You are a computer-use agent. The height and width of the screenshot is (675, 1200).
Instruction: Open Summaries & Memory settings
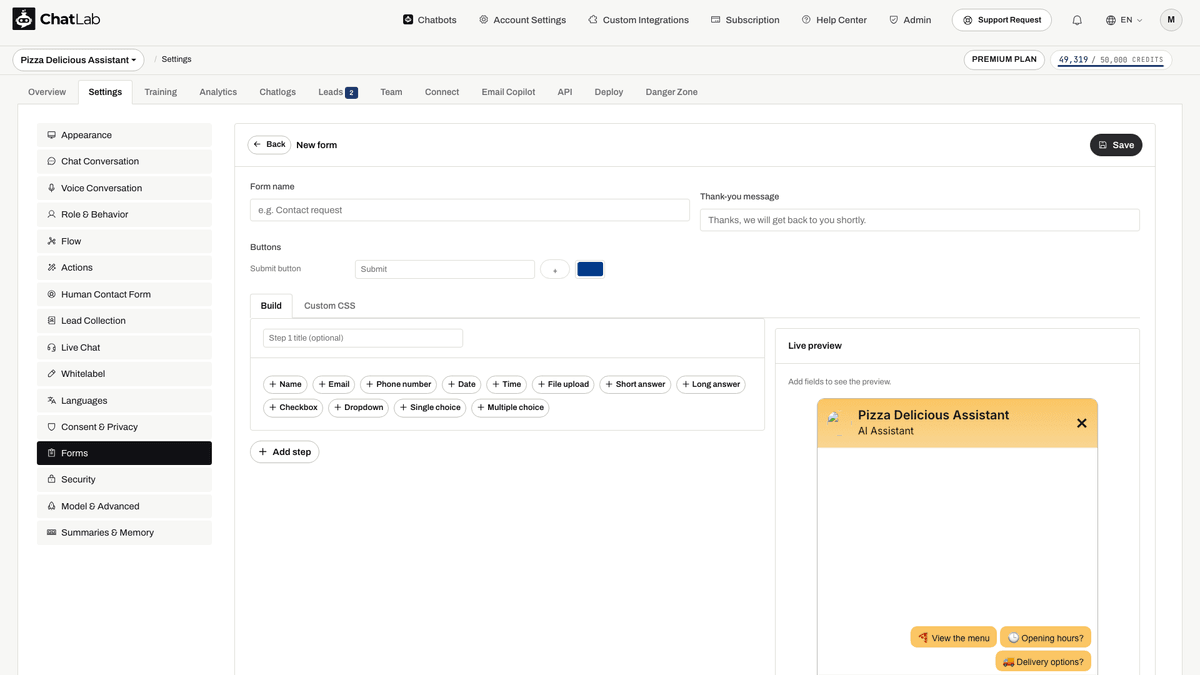124,532
